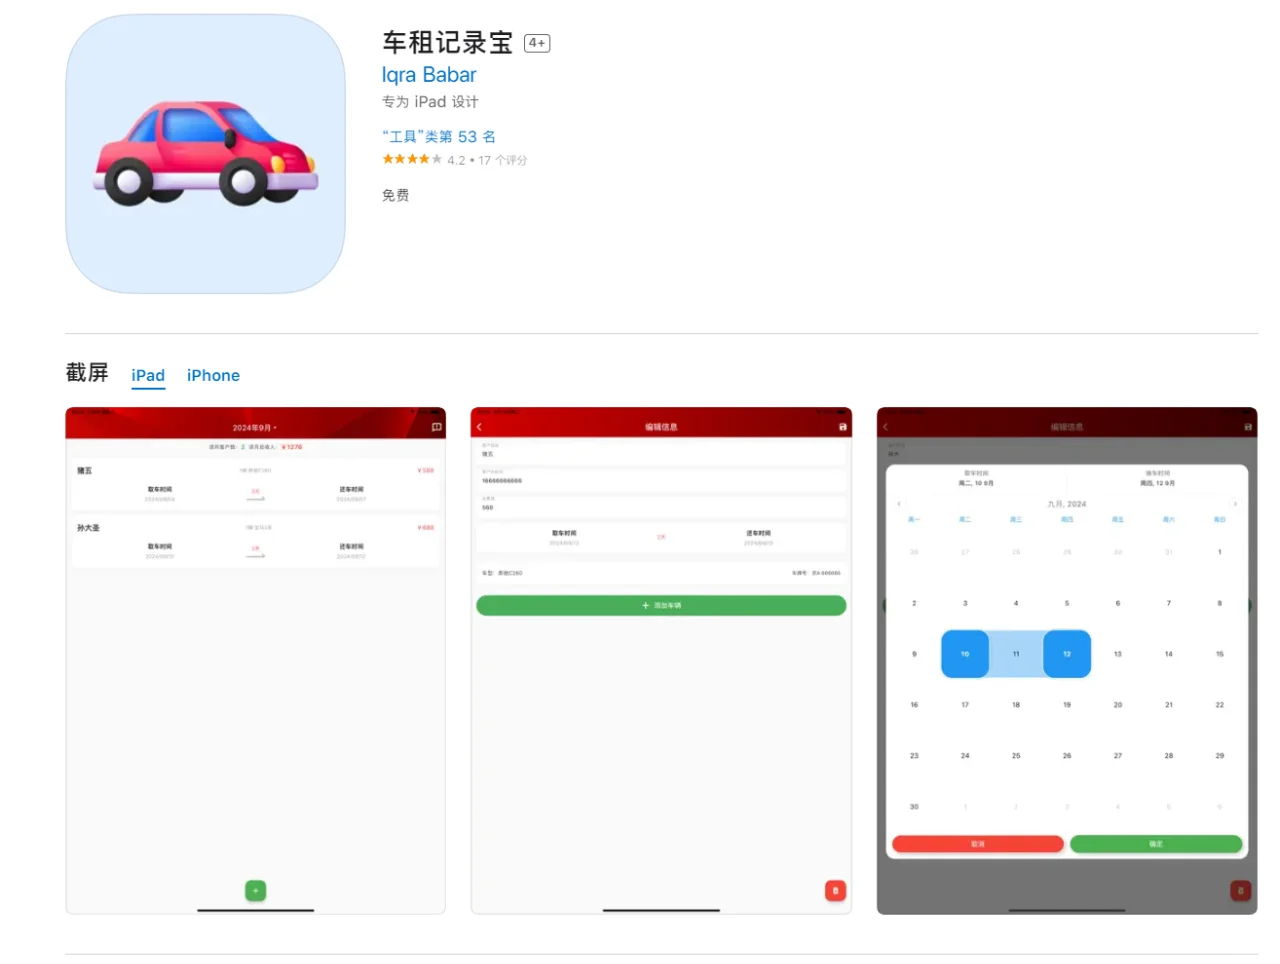
Task: Tap the green 添加车辆 button
Action: pos(660,605)
